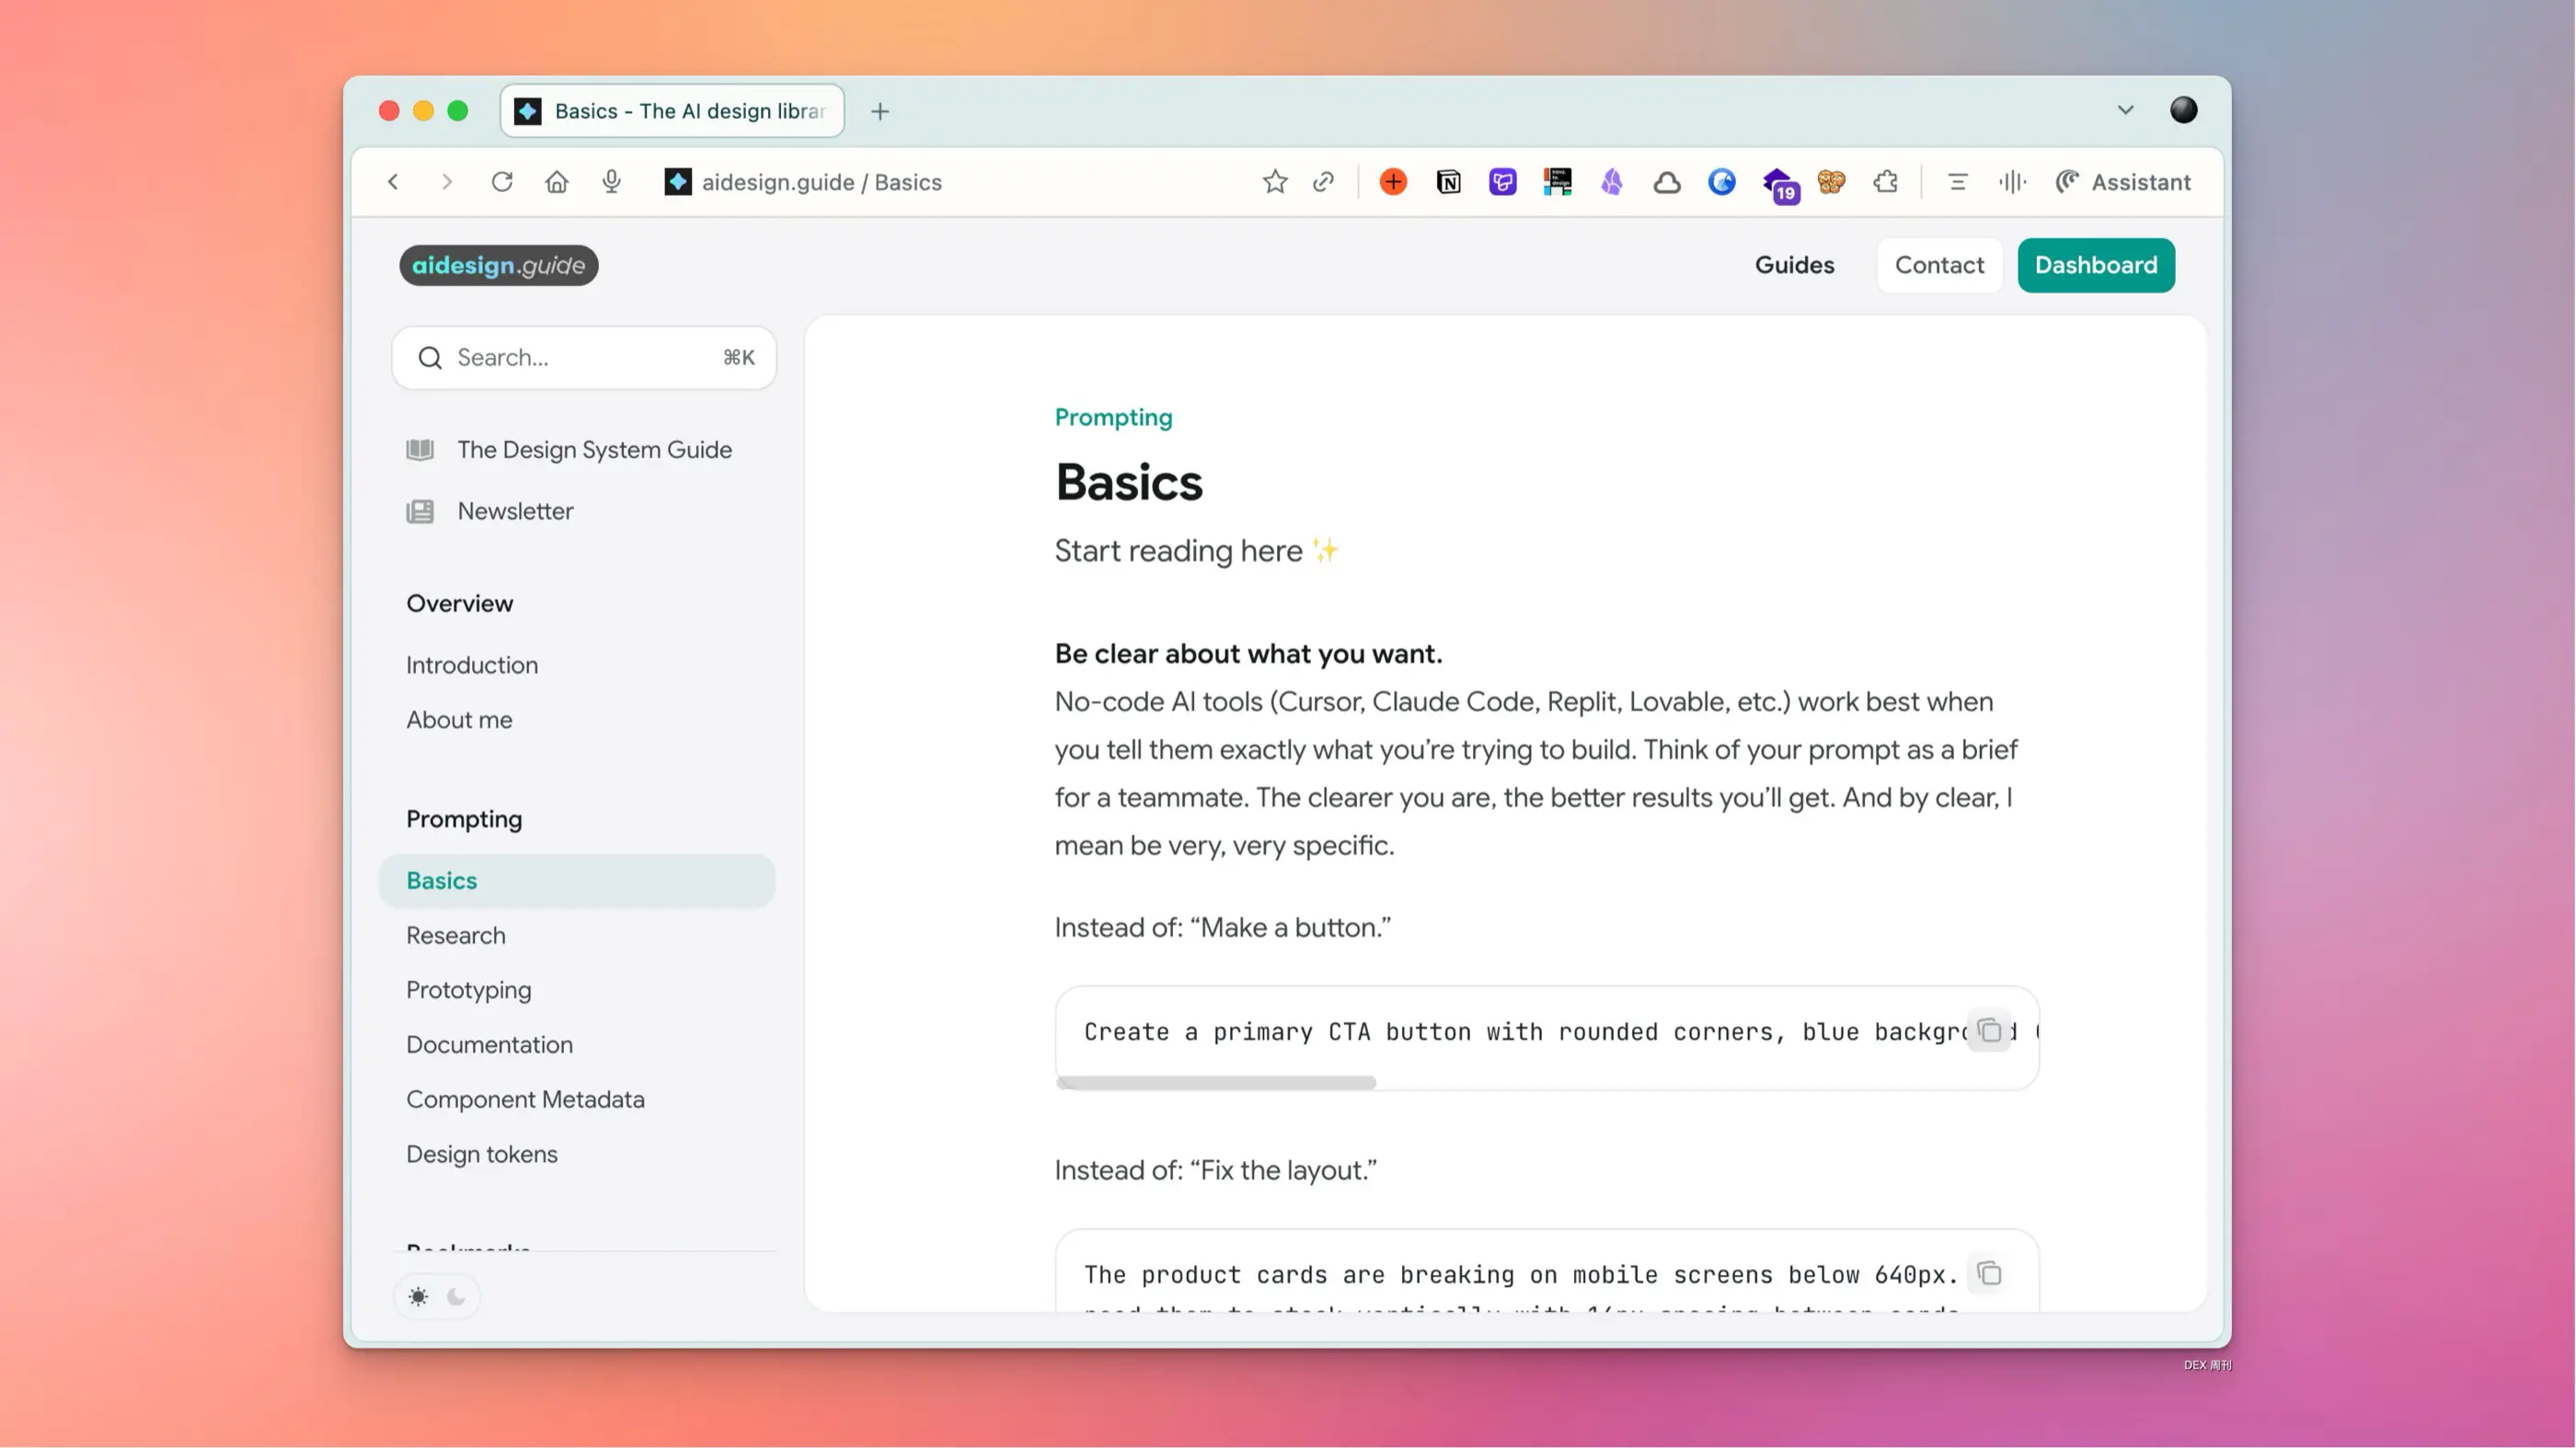Click the home icon in browser toolbar

pos(557,182)
